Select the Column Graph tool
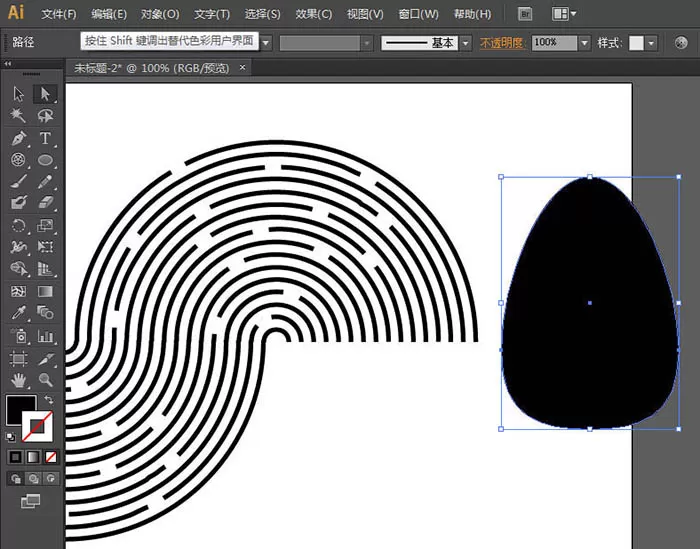 point(45,336)
